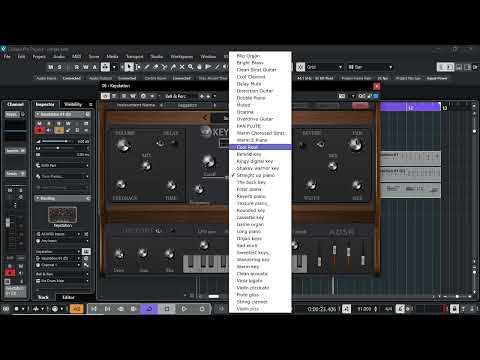Enable record on inspector track
The width and height of the screenshot is (480, 360).
tap(40, 130)
